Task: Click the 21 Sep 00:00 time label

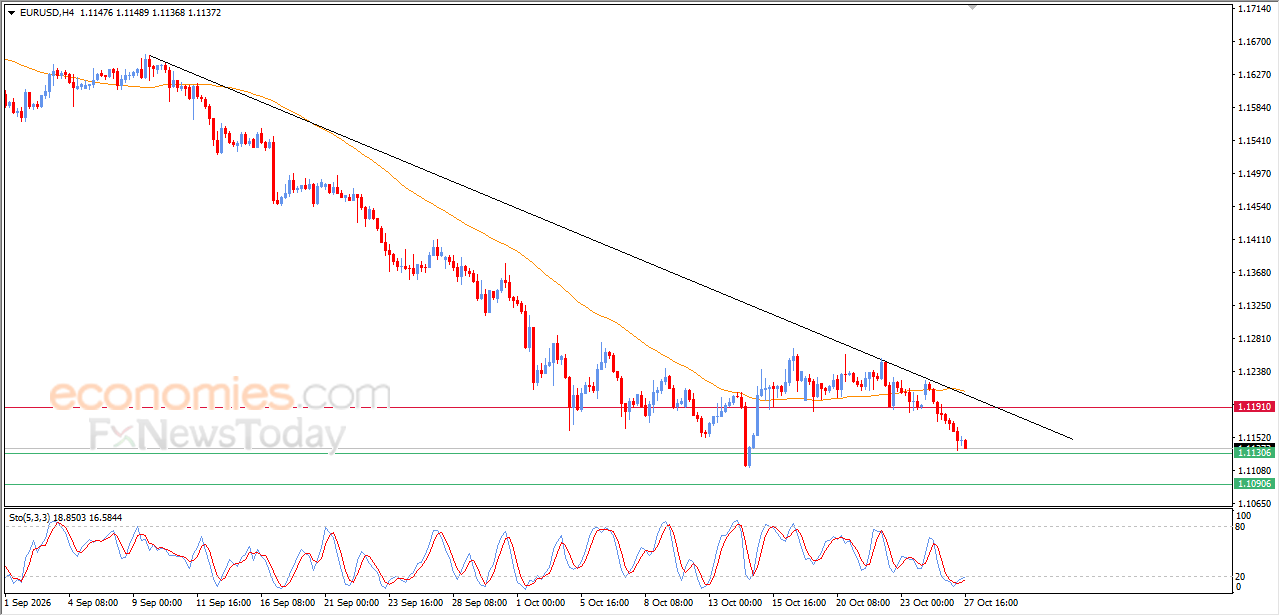Action: [x=352, y=603]
